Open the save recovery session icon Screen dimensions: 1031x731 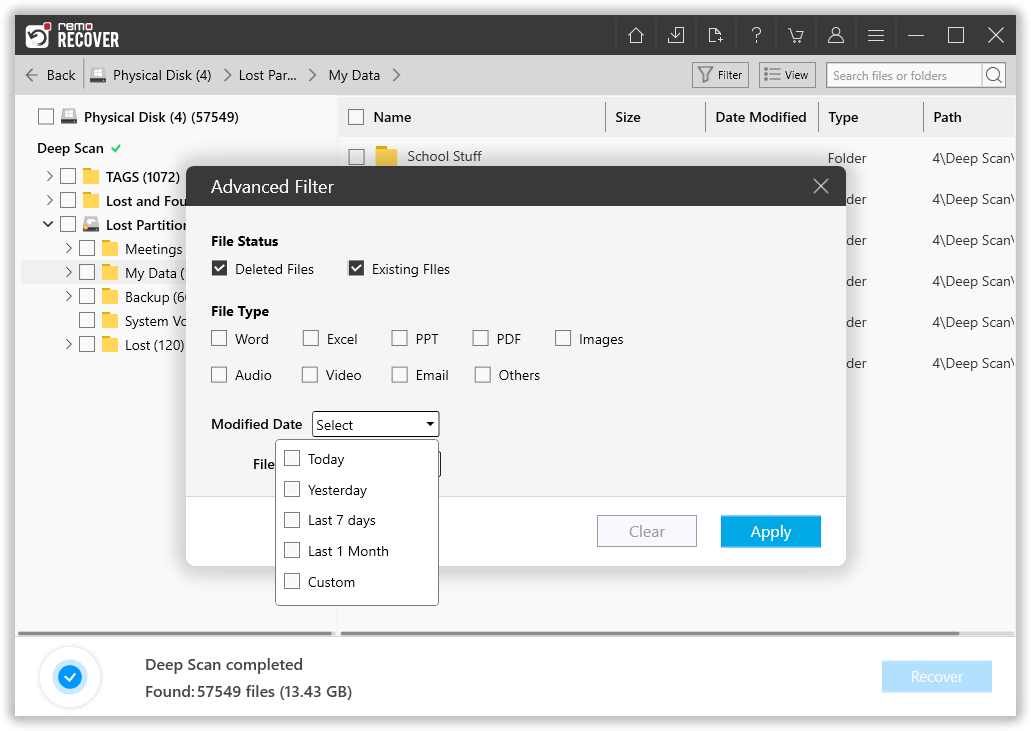tap(675, 35)
